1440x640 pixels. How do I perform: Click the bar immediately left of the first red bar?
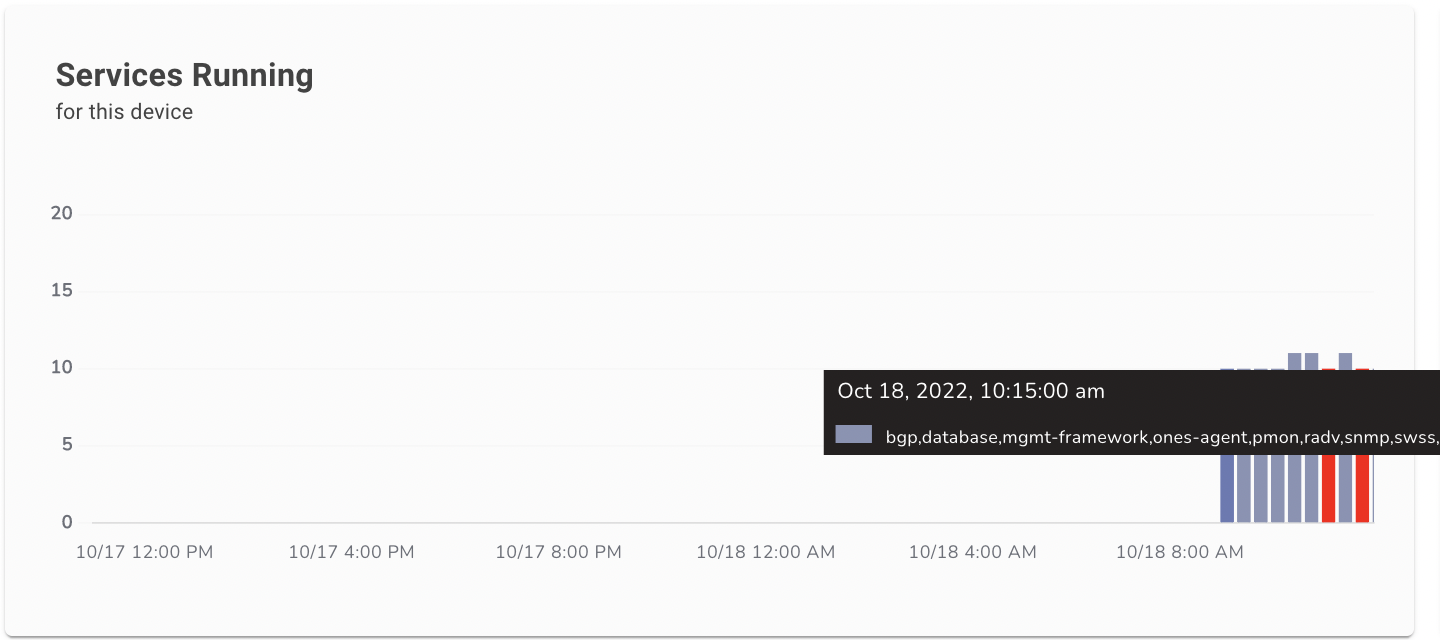click(x=1311, y=490)
